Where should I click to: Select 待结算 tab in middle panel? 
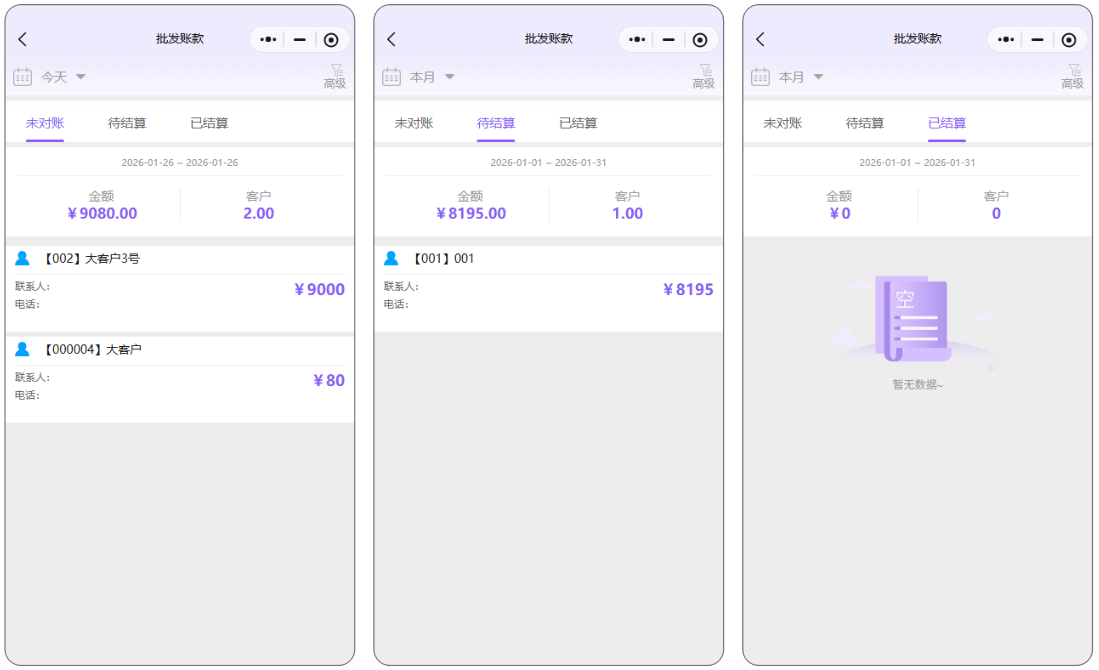coord(496,123)
